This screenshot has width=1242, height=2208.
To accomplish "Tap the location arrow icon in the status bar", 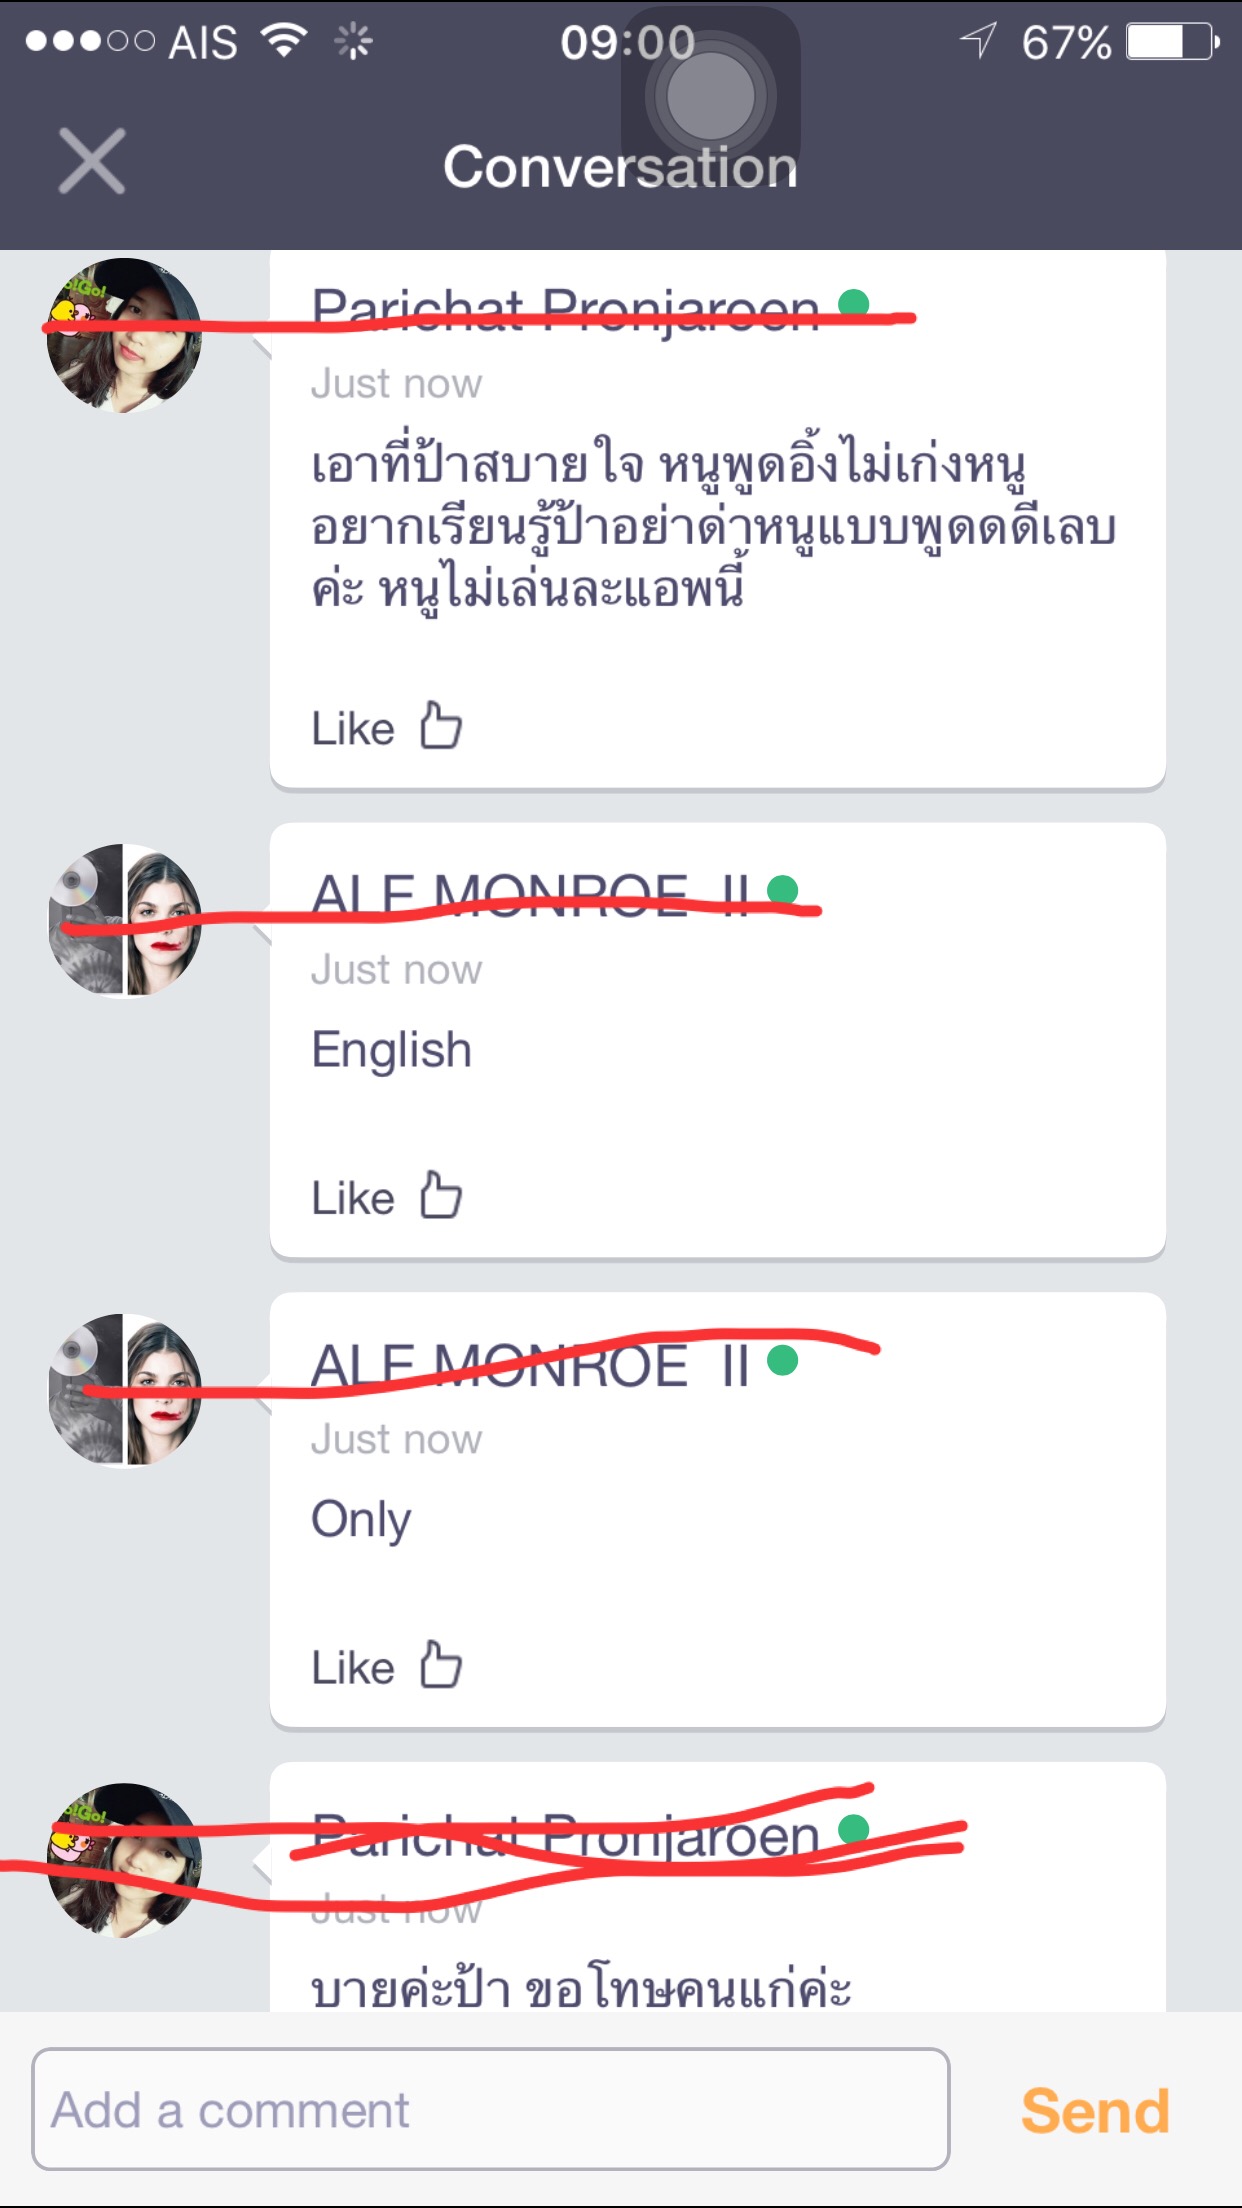I will (x=978, y=41).
